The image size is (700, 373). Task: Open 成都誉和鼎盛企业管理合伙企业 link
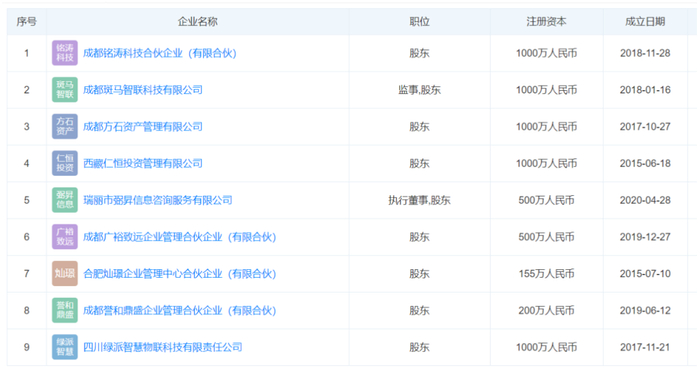180,311
